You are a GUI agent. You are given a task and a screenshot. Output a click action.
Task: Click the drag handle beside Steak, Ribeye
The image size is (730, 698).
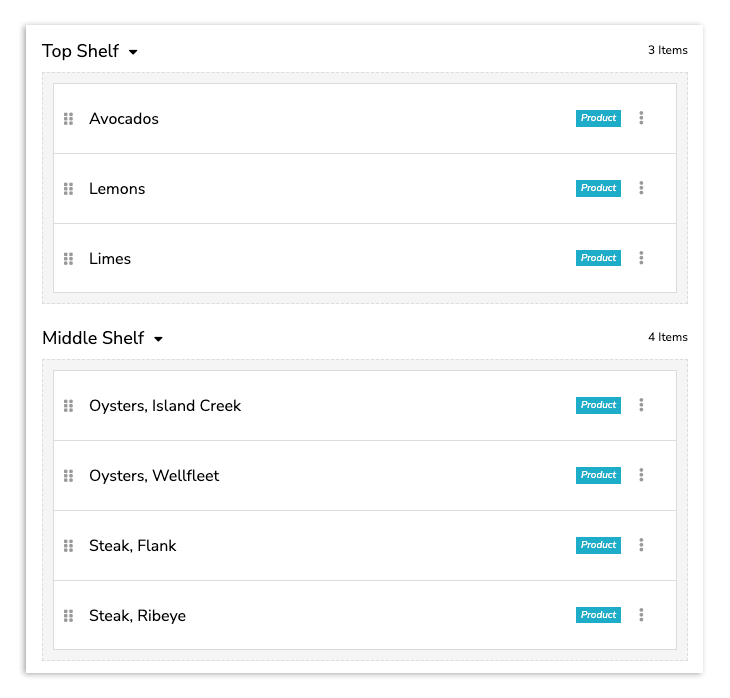tap(69, 616)
